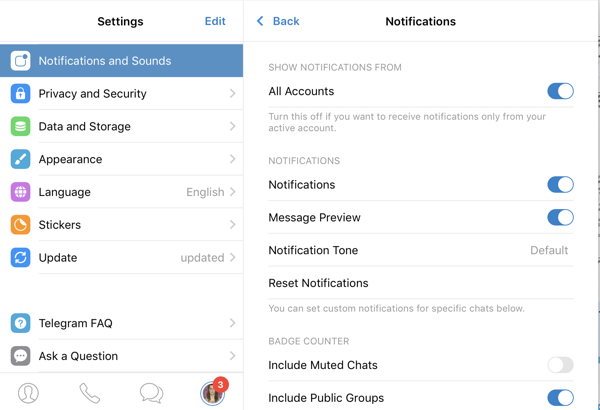Image resolution: width=600 pixels, height=410 pixels.
Task: Toggle the All Accounts switch
Action: pos(560,91)
